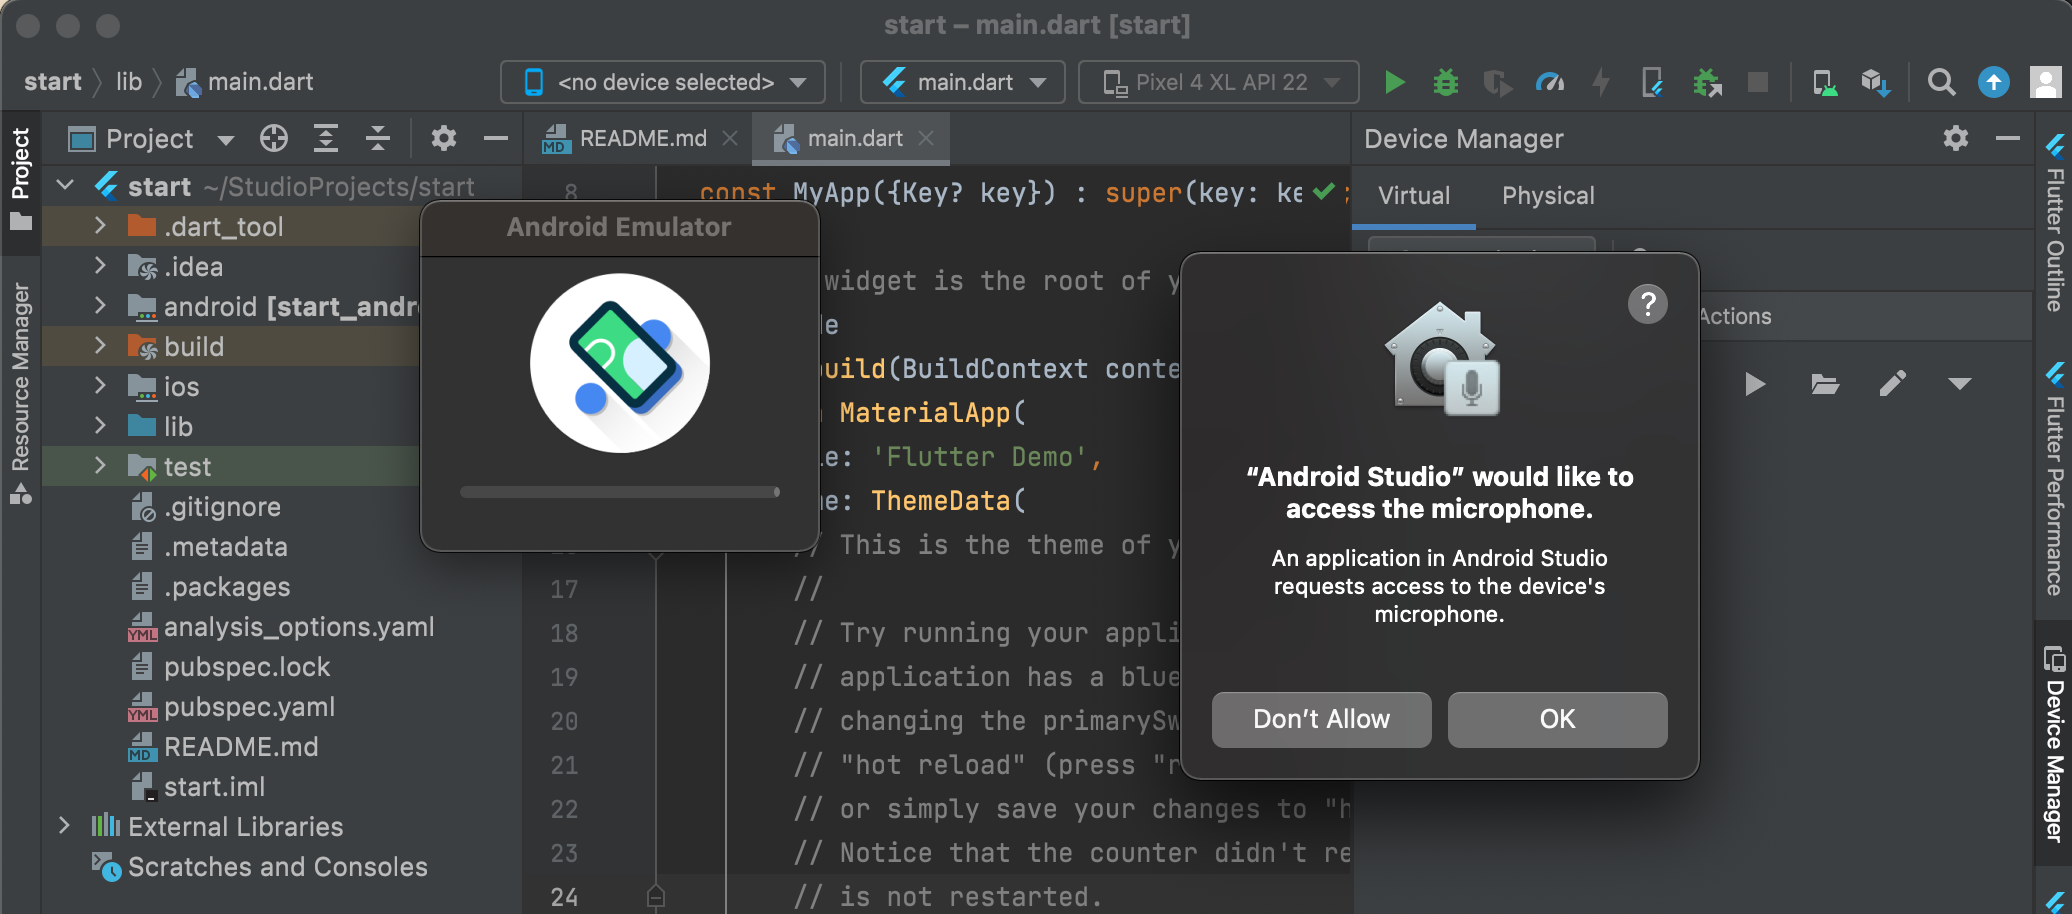
Task: Click OK to allow microphone access
Action: [x=1558, y=720]
